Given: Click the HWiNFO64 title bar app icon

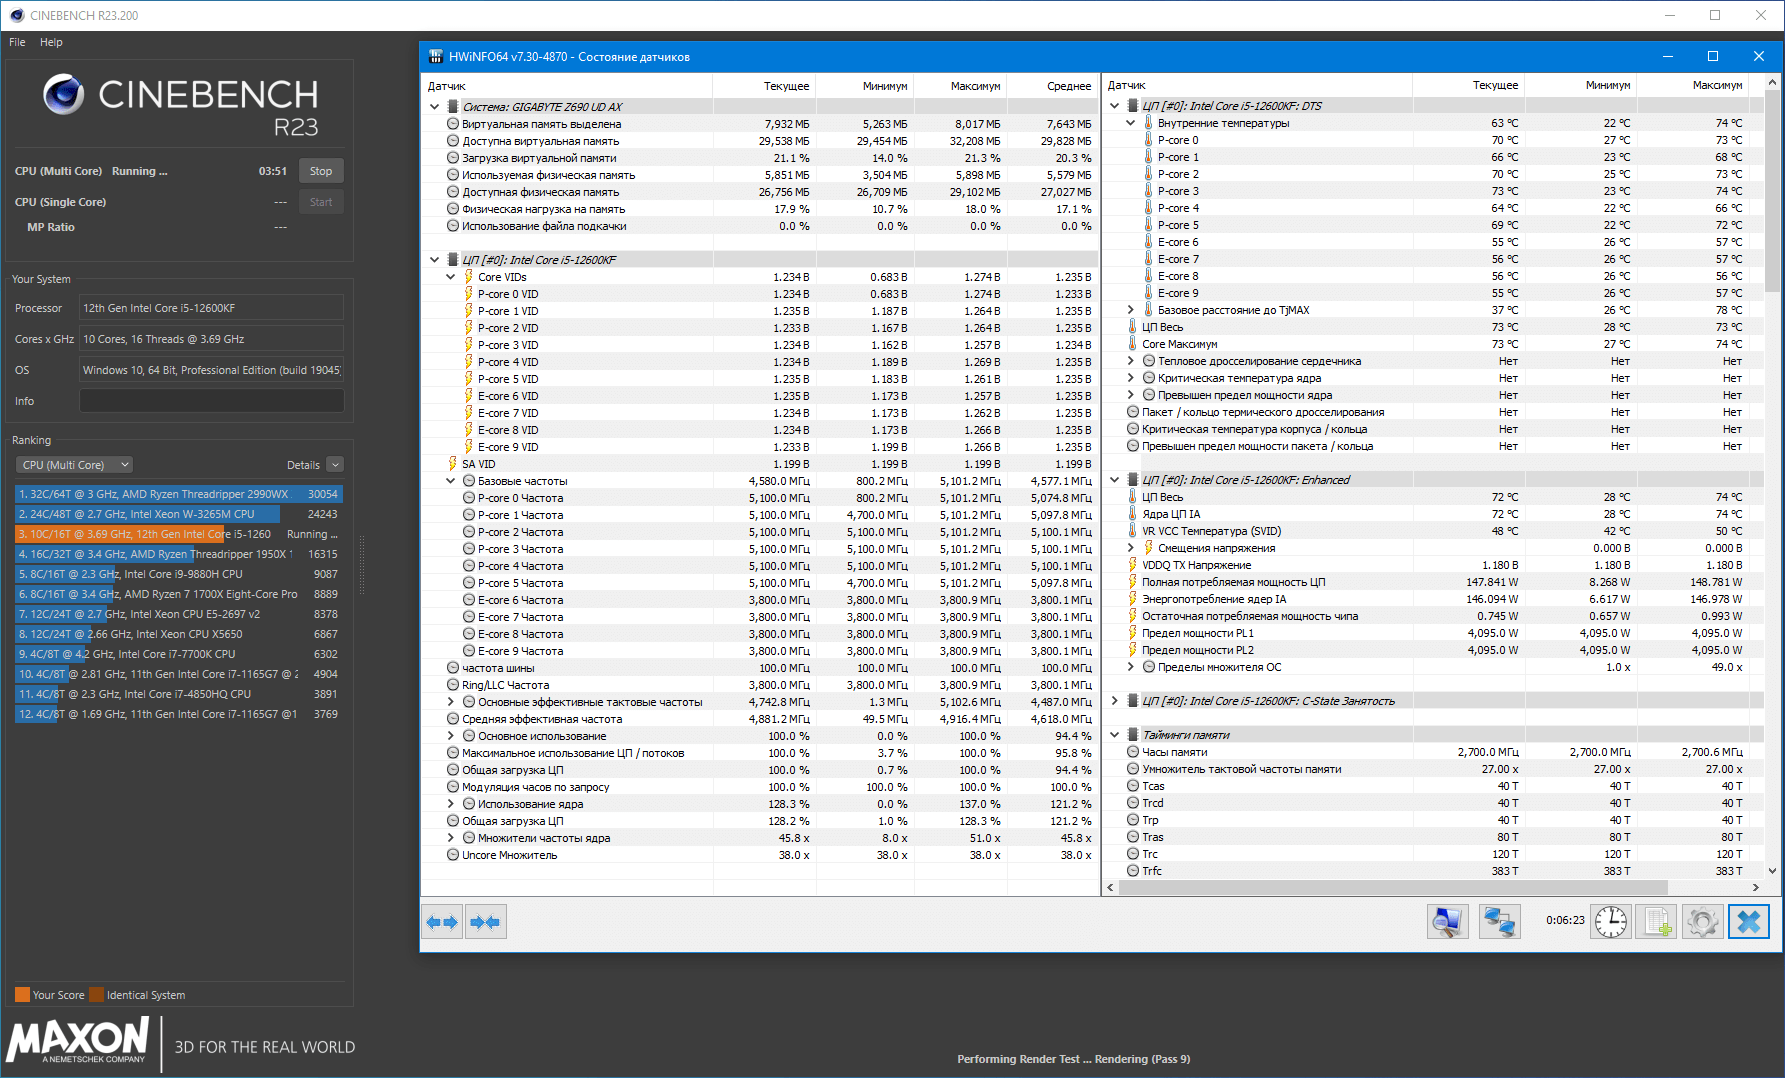Looking at the screenshot, I should (435, 57).
